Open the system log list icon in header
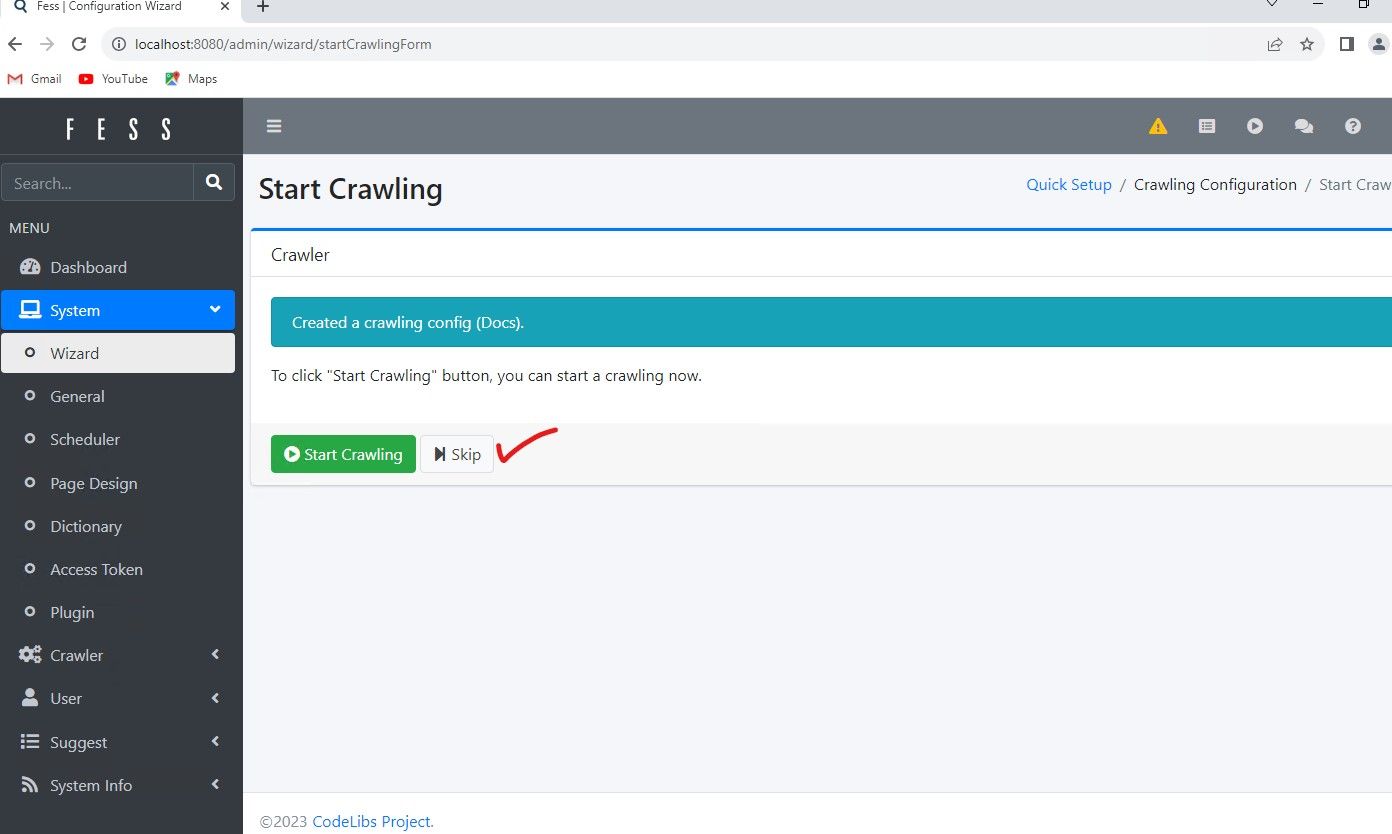This screenshot has height=834, width=1392. click(1207, 126)
